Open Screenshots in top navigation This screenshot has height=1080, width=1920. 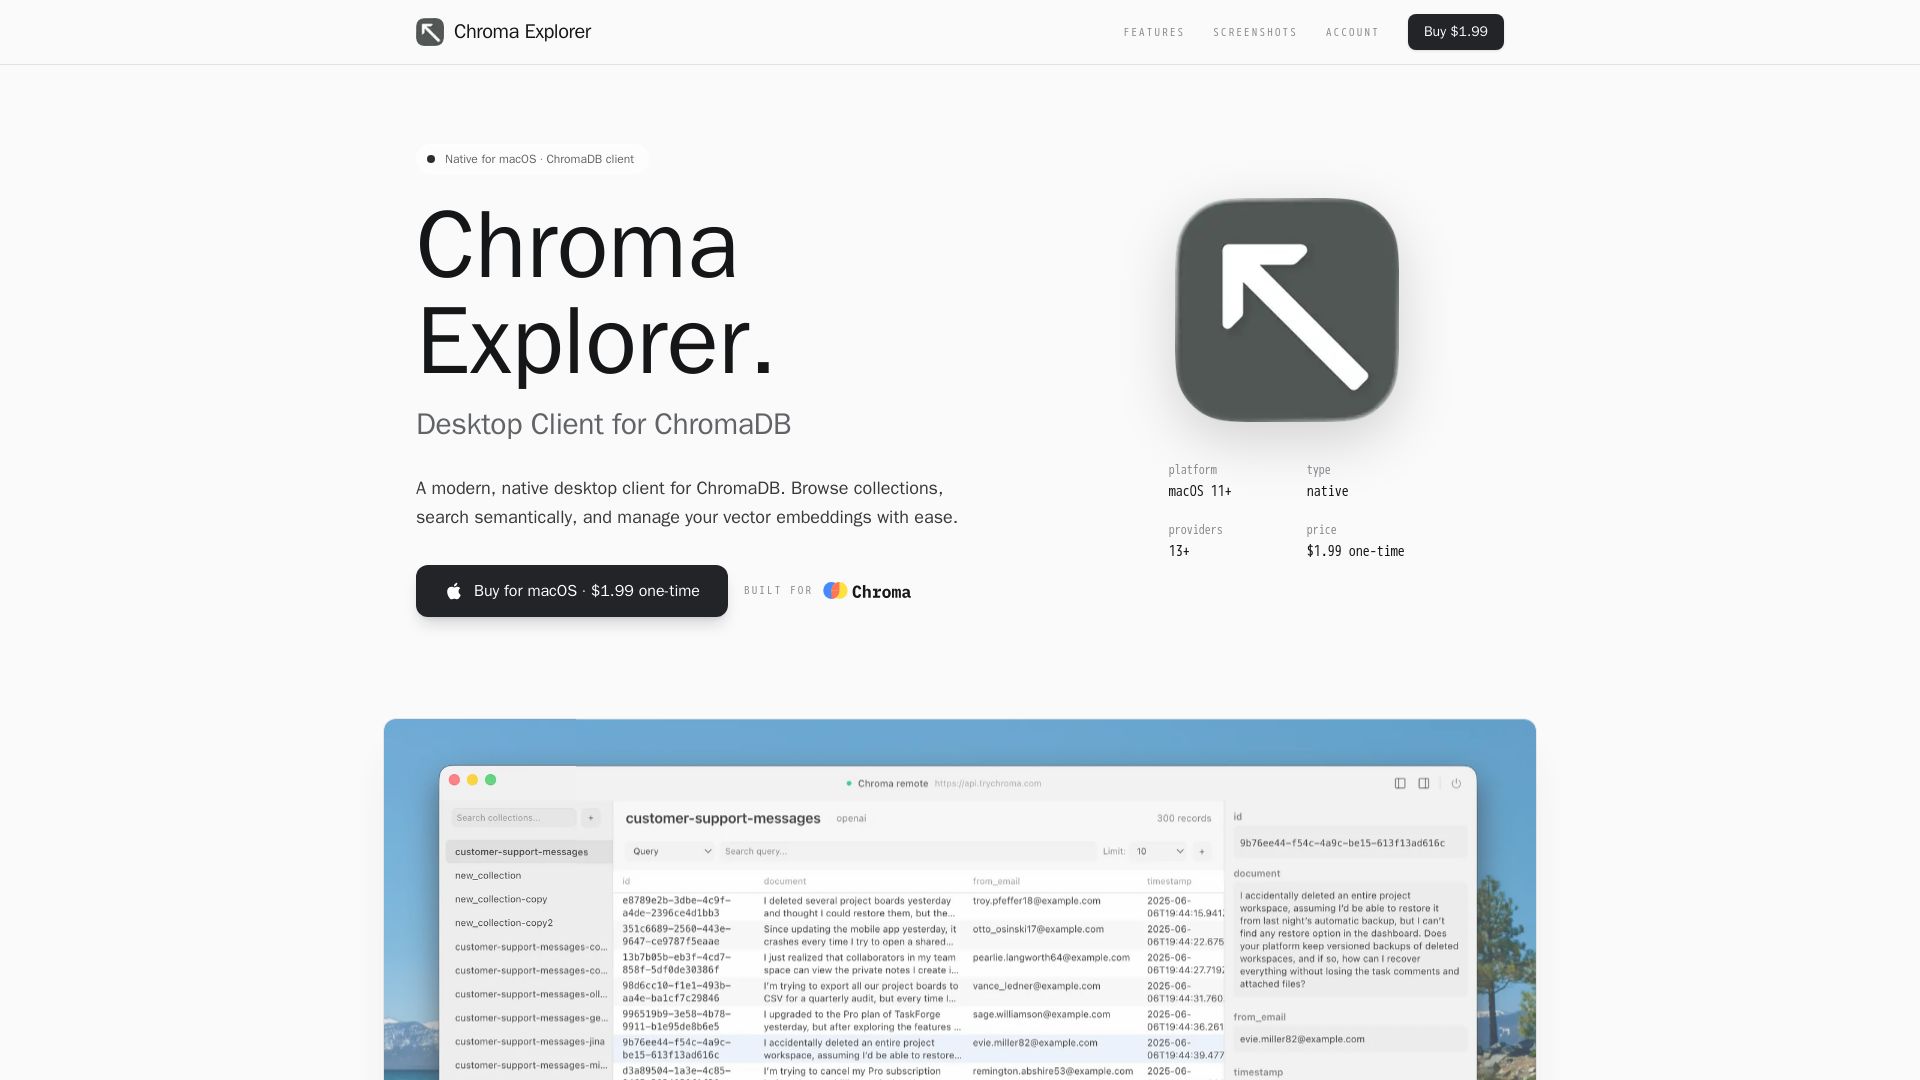(x=1255, y=32)
